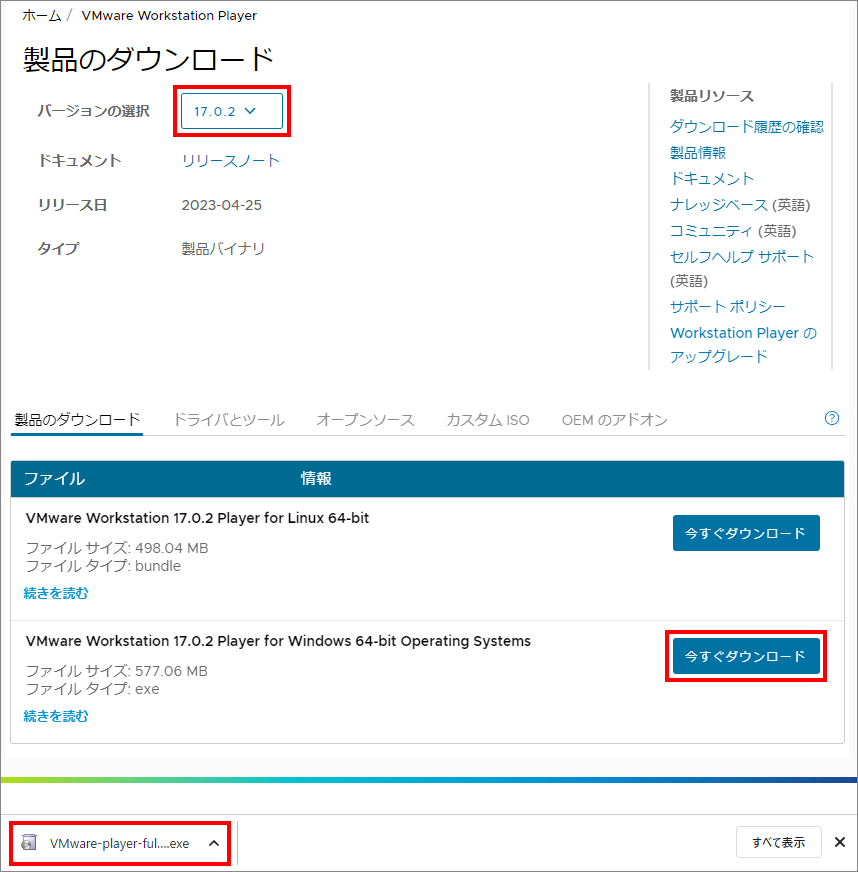Click ファイル タイプ: exe text
The width and height of the screenshot is (858, 872).
click(x=92, y=689)
